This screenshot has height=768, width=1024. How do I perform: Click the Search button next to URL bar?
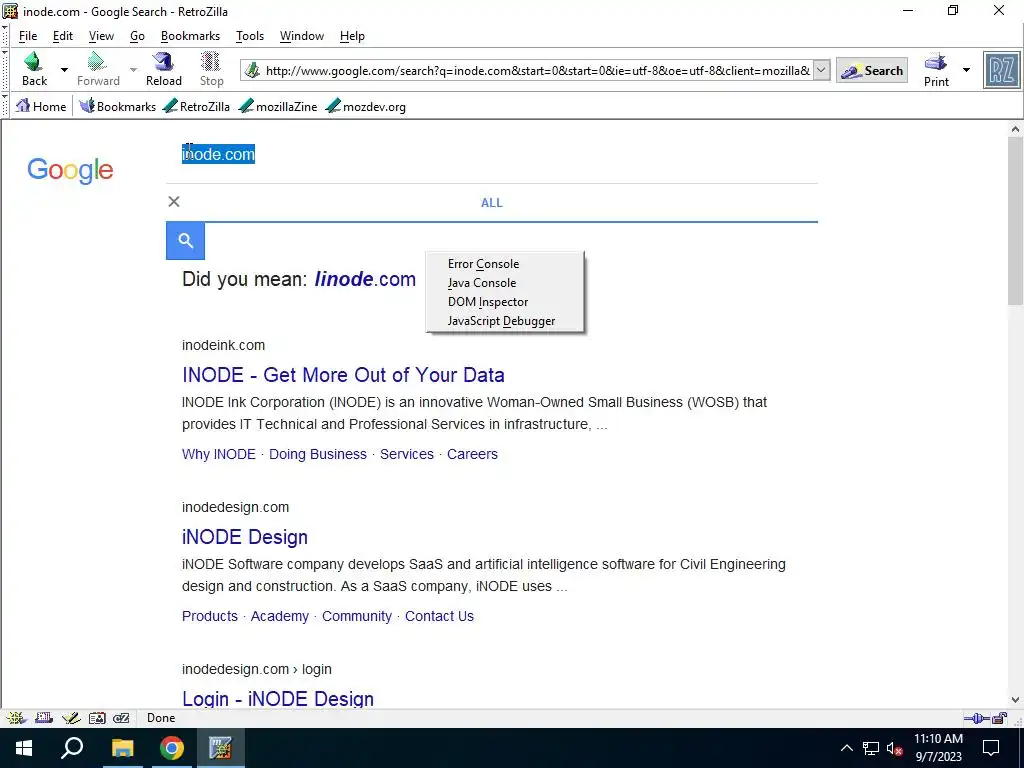871,71
